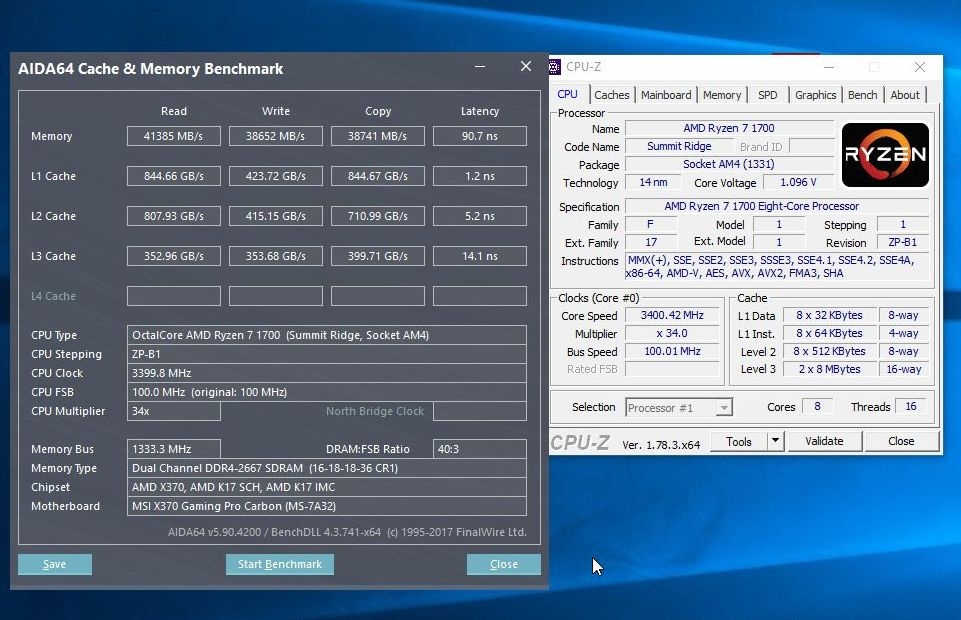Click the Memory Bus value 1333.3 MHz

[173, 449]
